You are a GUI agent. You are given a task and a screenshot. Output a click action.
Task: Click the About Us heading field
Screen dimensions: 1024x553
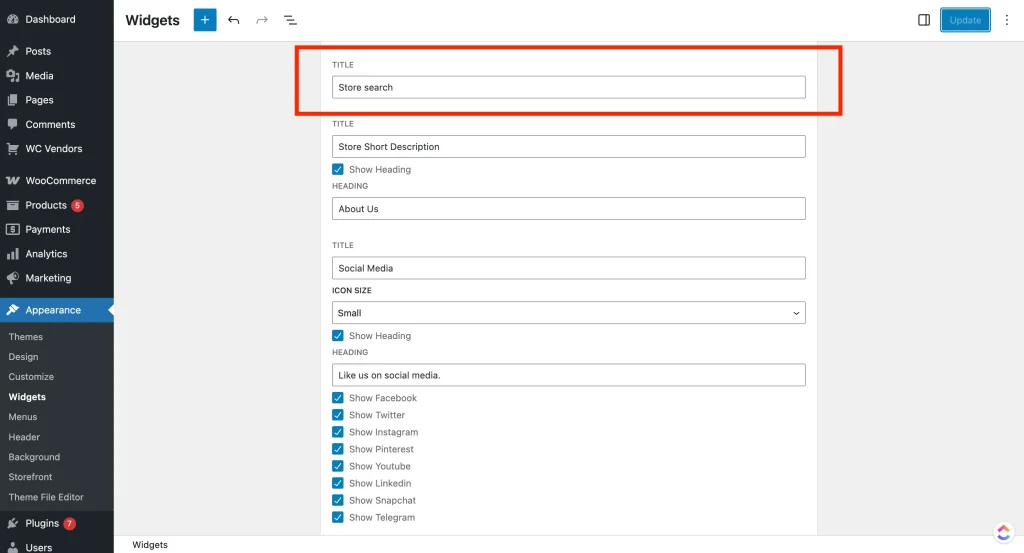pos(568,209)
